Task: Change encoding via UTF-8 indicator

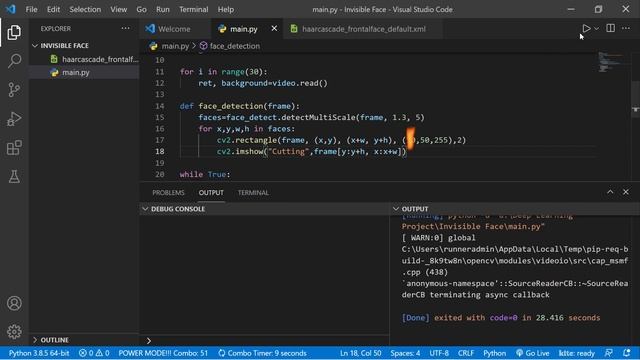Action: click(439, 353)
